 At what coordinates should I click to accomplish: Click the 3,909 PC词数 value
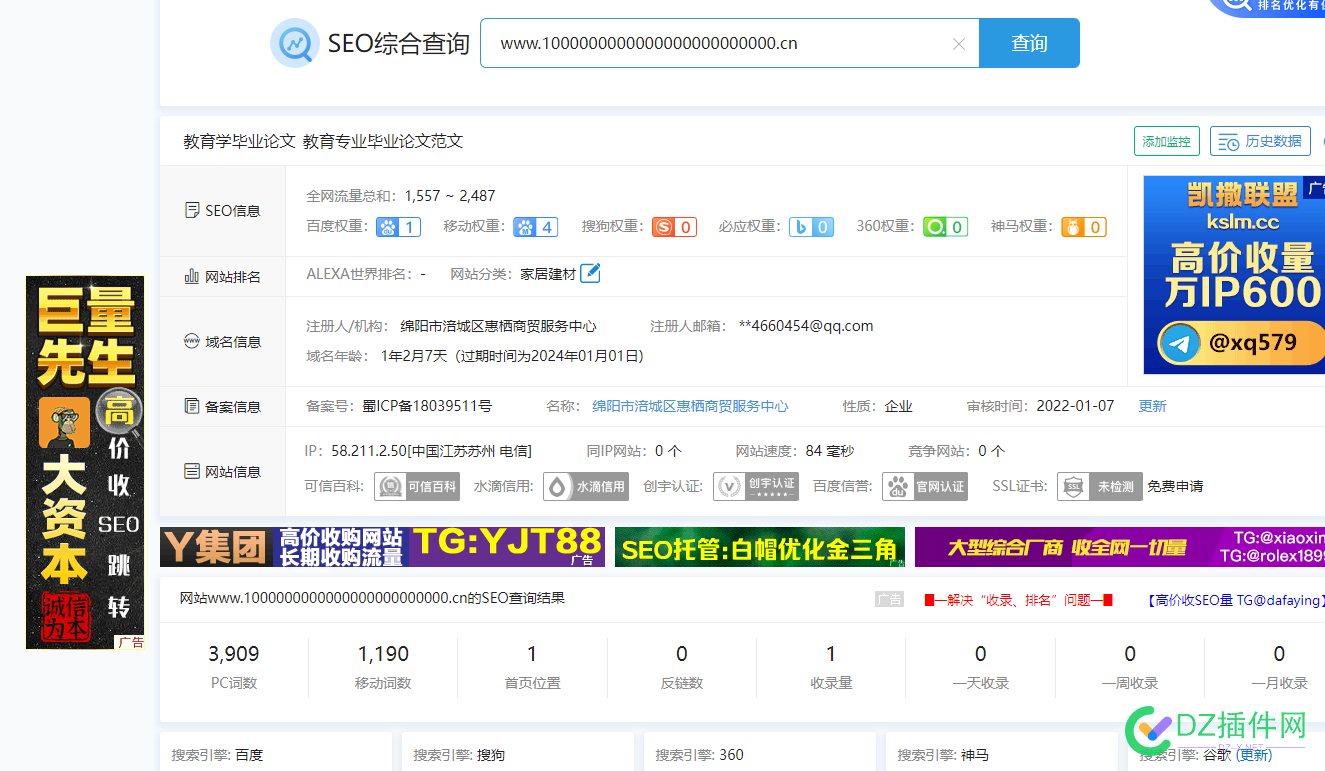coord(234,654)
